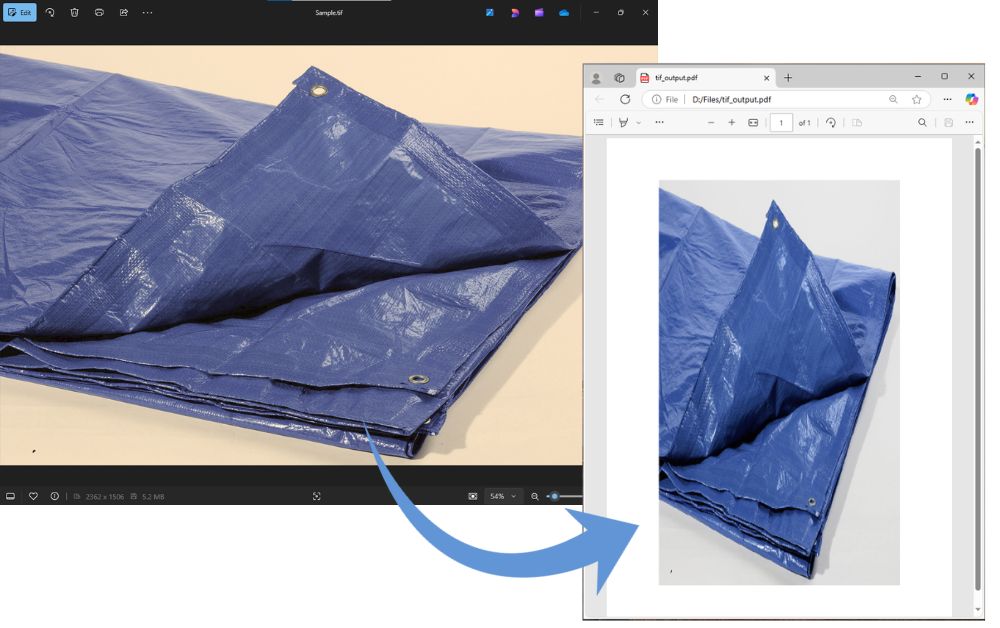Add this page to favorites star

pyautogui.click(x=916, y=100)
